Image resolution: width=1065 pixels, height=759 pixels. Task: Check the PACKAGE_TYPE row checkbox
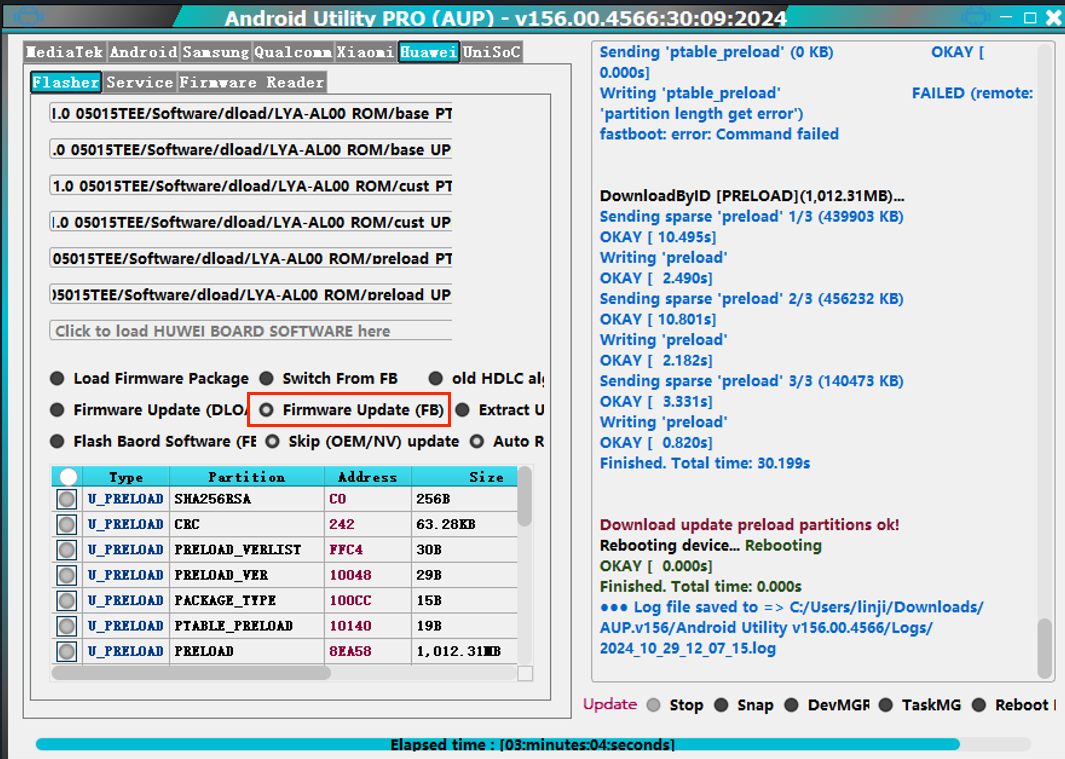pyautogui.click(x=67, y=601)
